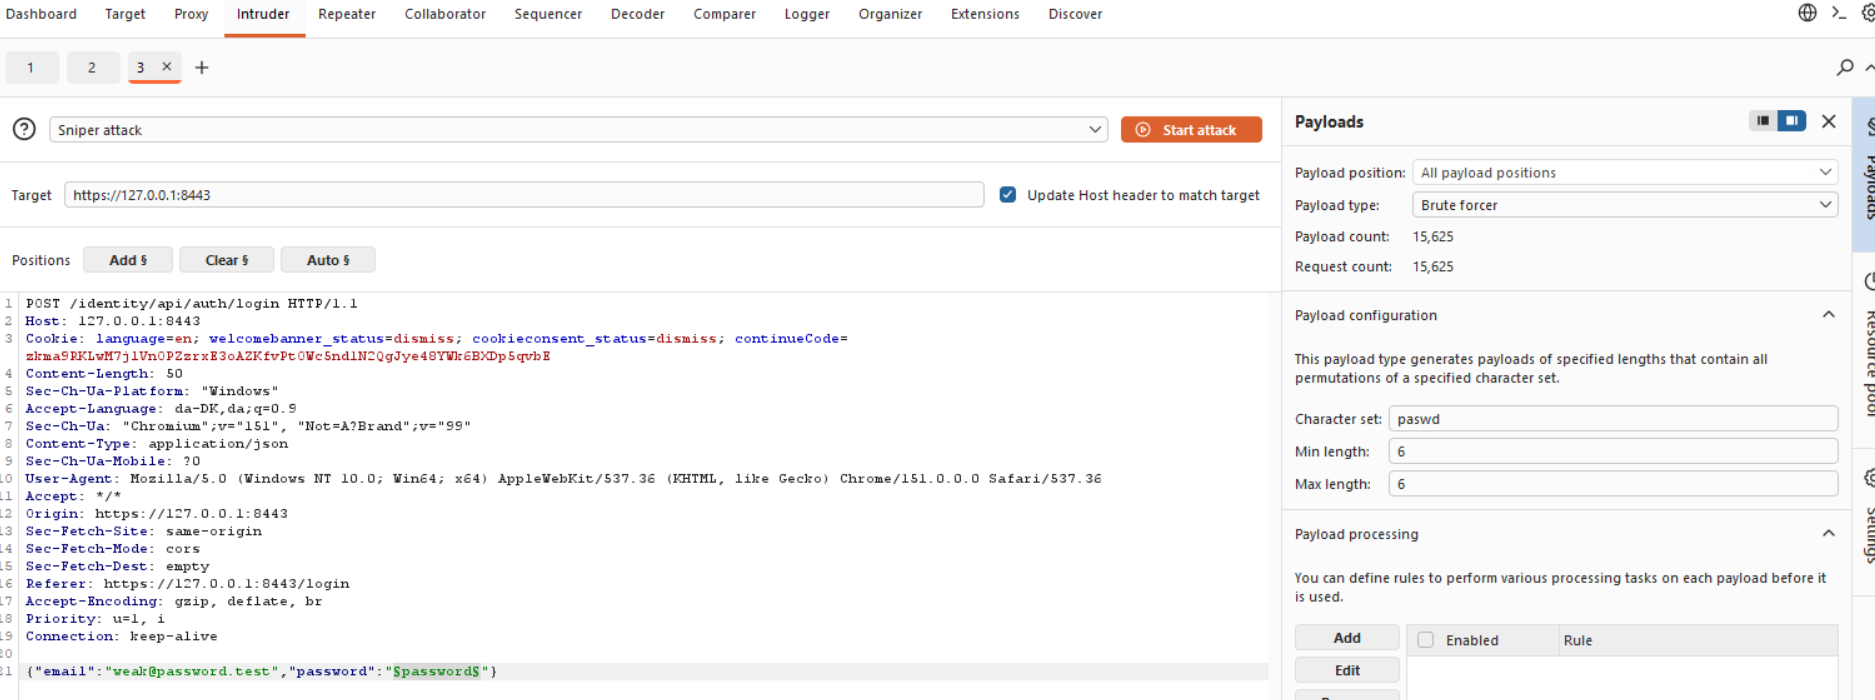Click the Referer header line
Screen dimensions: 1875x700
187,583
